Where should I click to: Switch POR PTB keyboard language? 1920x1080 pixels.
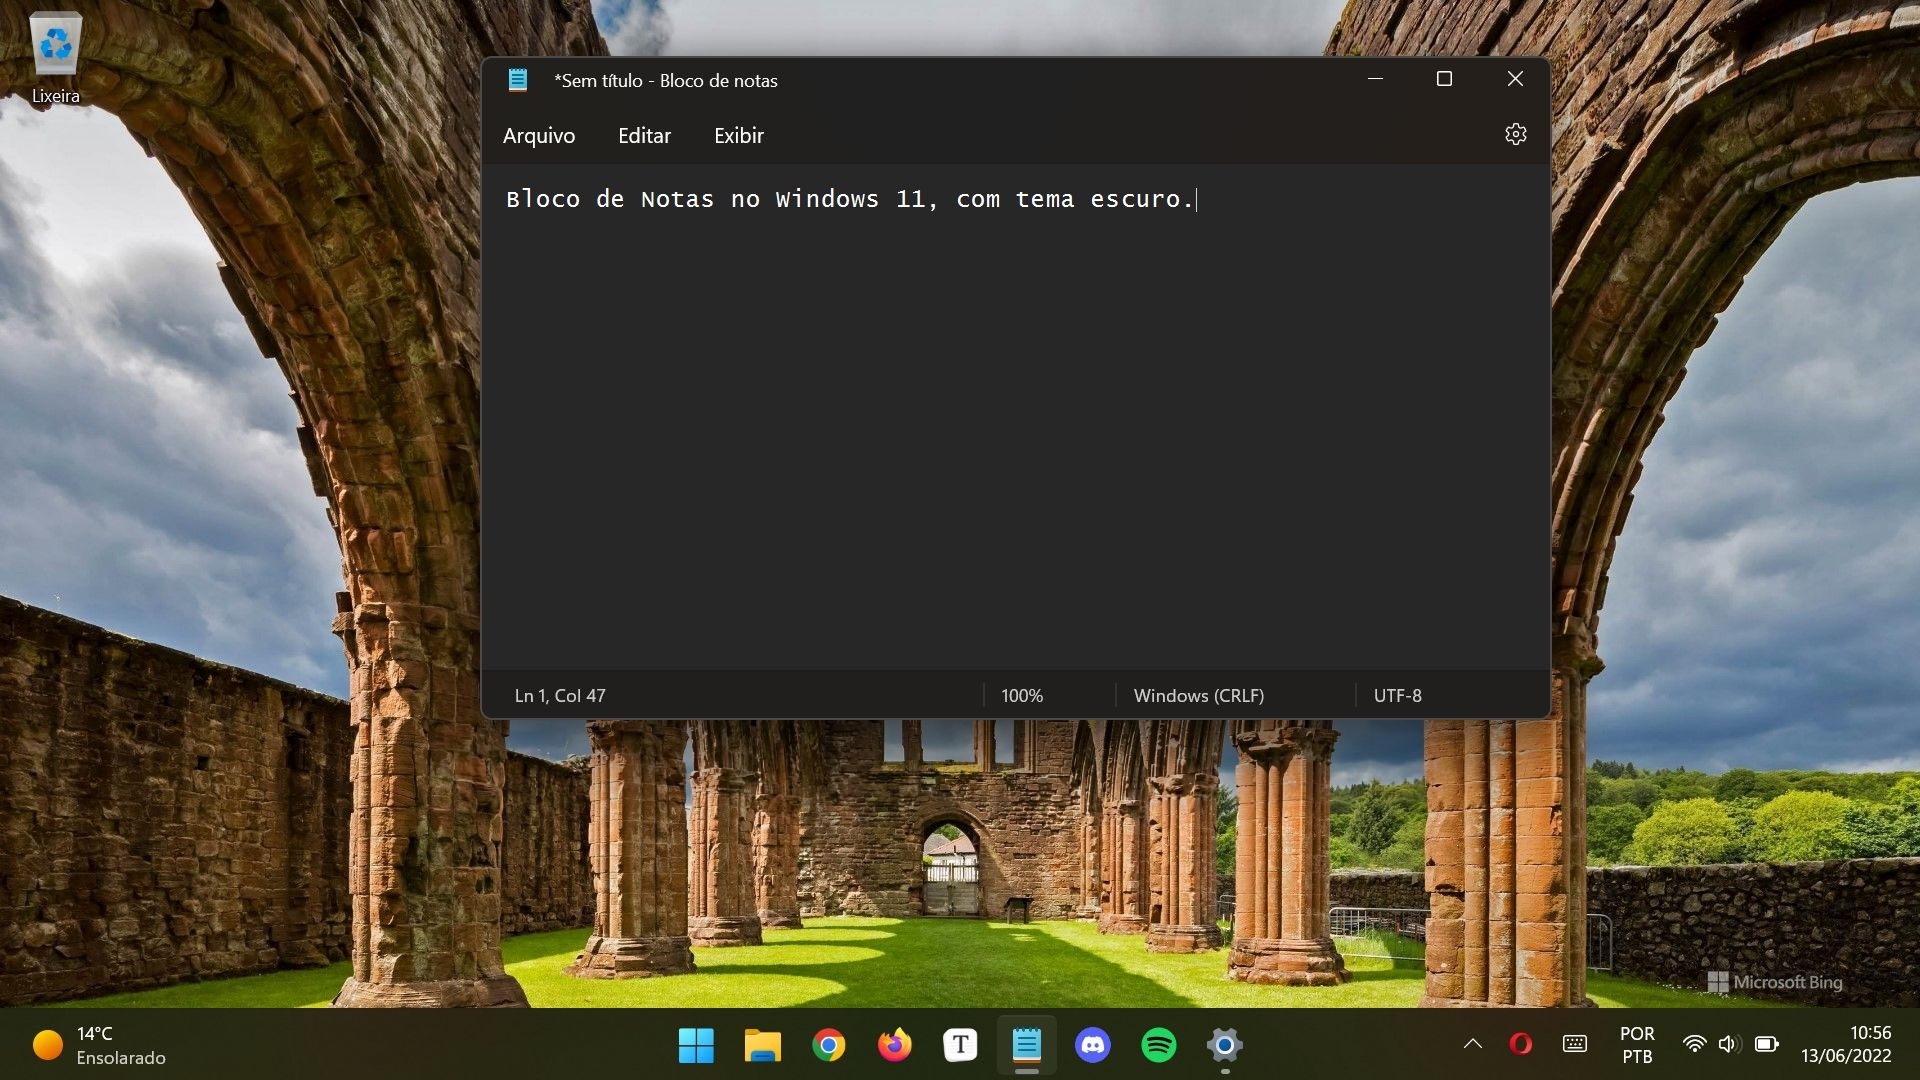pos(1637,1044)
